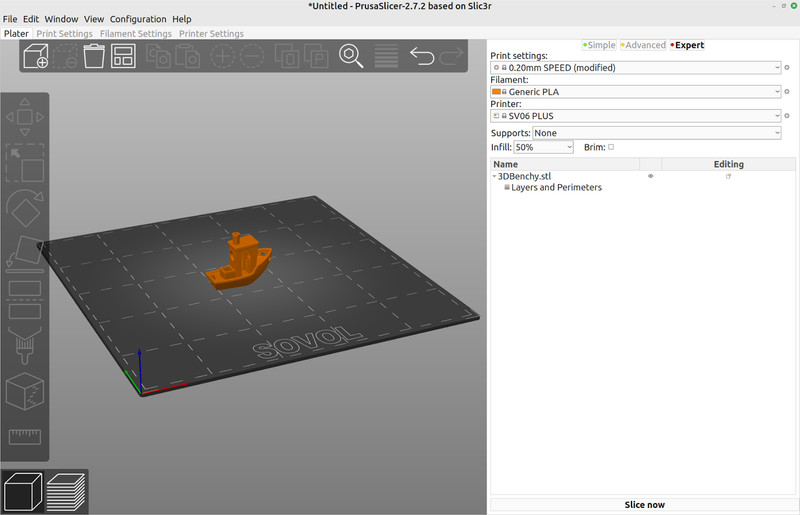Viewport: 800px width, 515px height.
Task: Switch to Plater tab
Action: [16, 34]
